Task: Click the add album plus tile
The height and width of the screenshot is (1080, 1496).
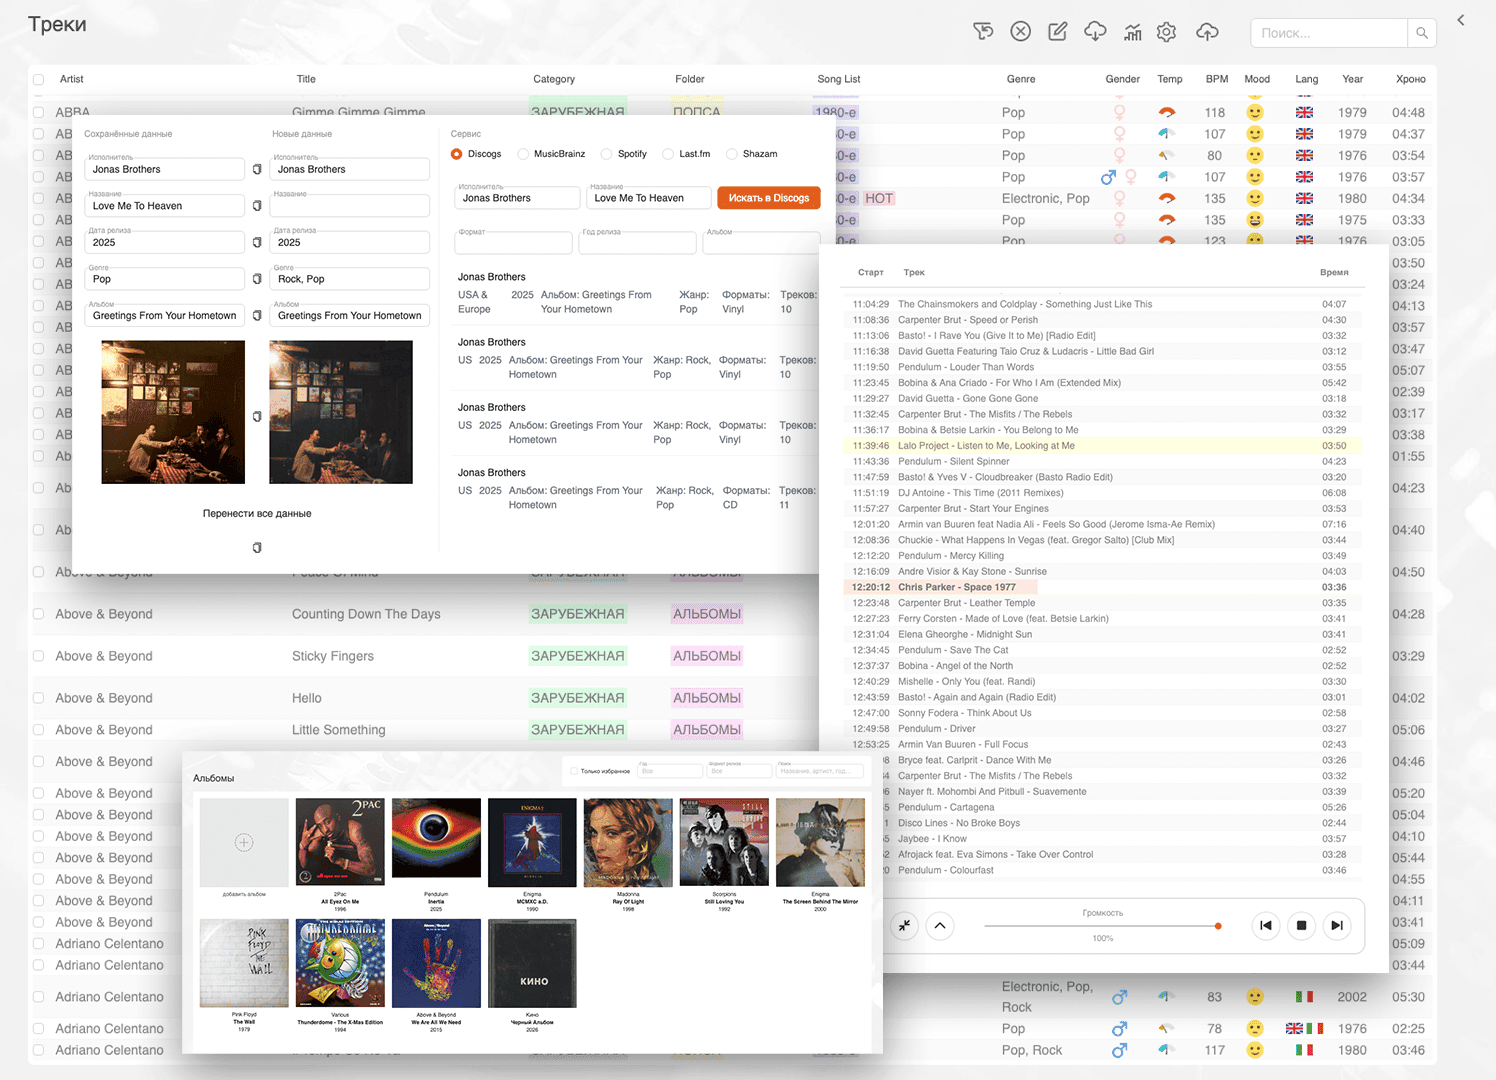Action: tap(244, 843)
